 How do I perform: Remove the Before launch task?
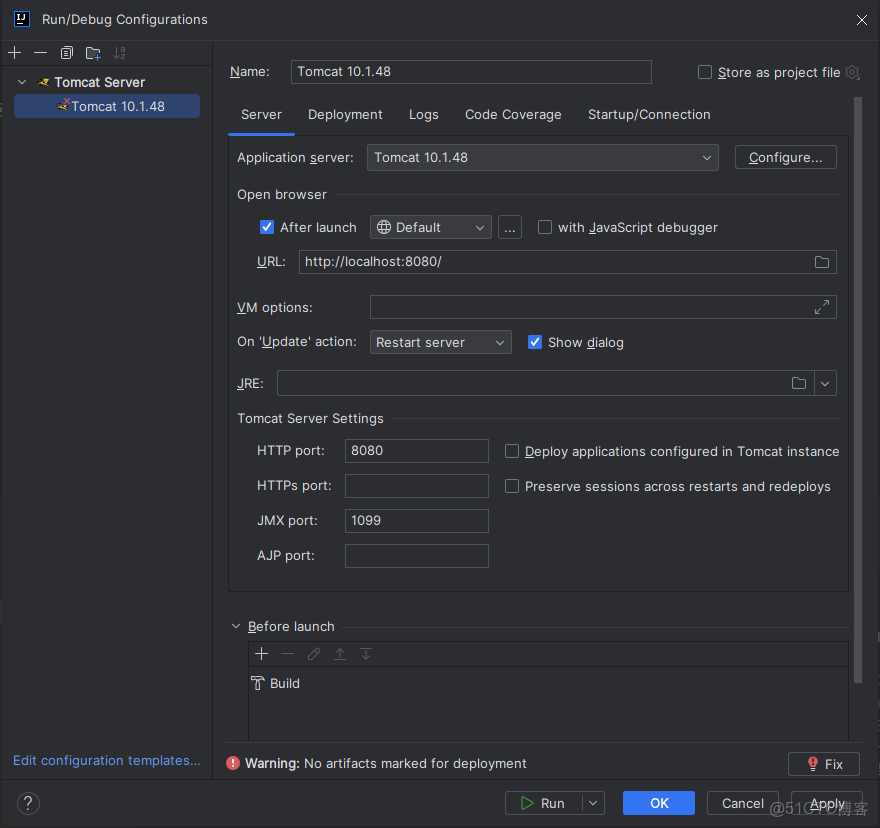pyautogui.click(x=287, y=654)
